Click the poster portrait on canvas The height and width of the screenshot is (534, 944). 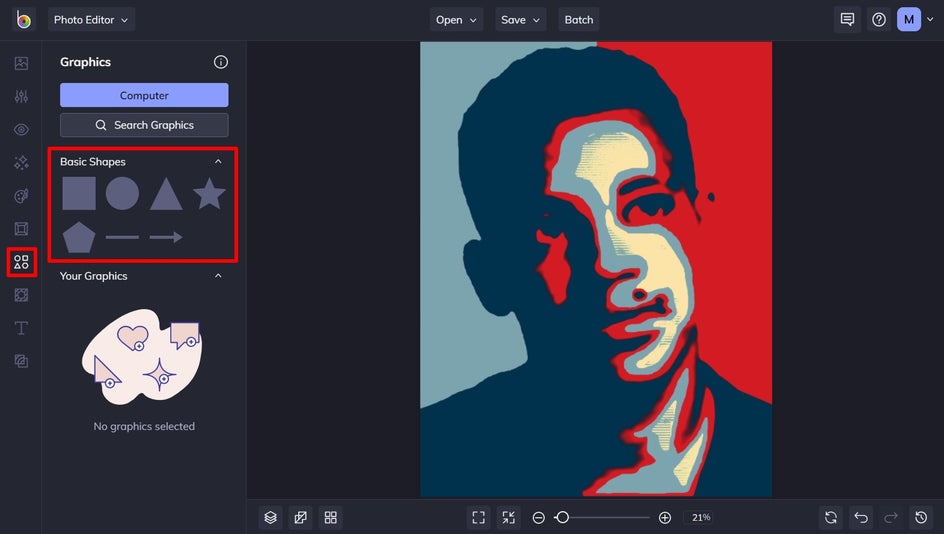[596, 269]
